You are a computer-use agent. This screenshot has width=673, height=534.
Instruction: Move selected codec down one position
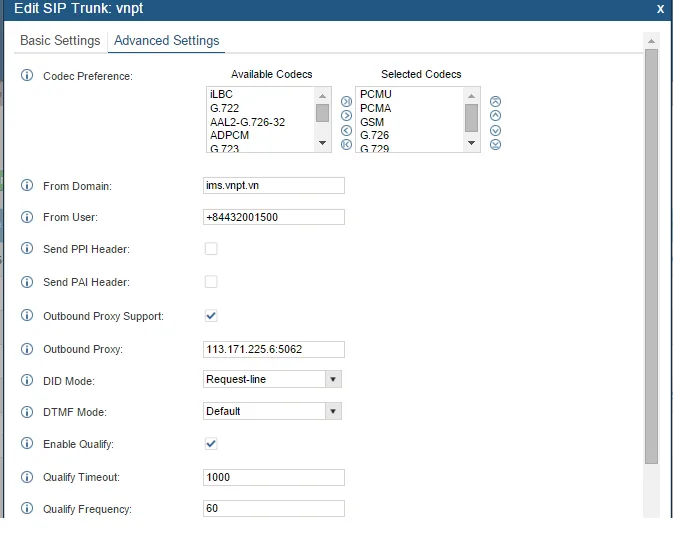495,130
